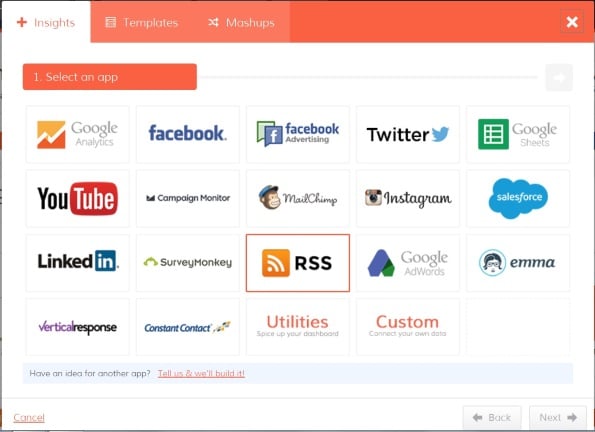Select the Instagram app tile
This screenshot has width=595, height=432.
[408, 199]
